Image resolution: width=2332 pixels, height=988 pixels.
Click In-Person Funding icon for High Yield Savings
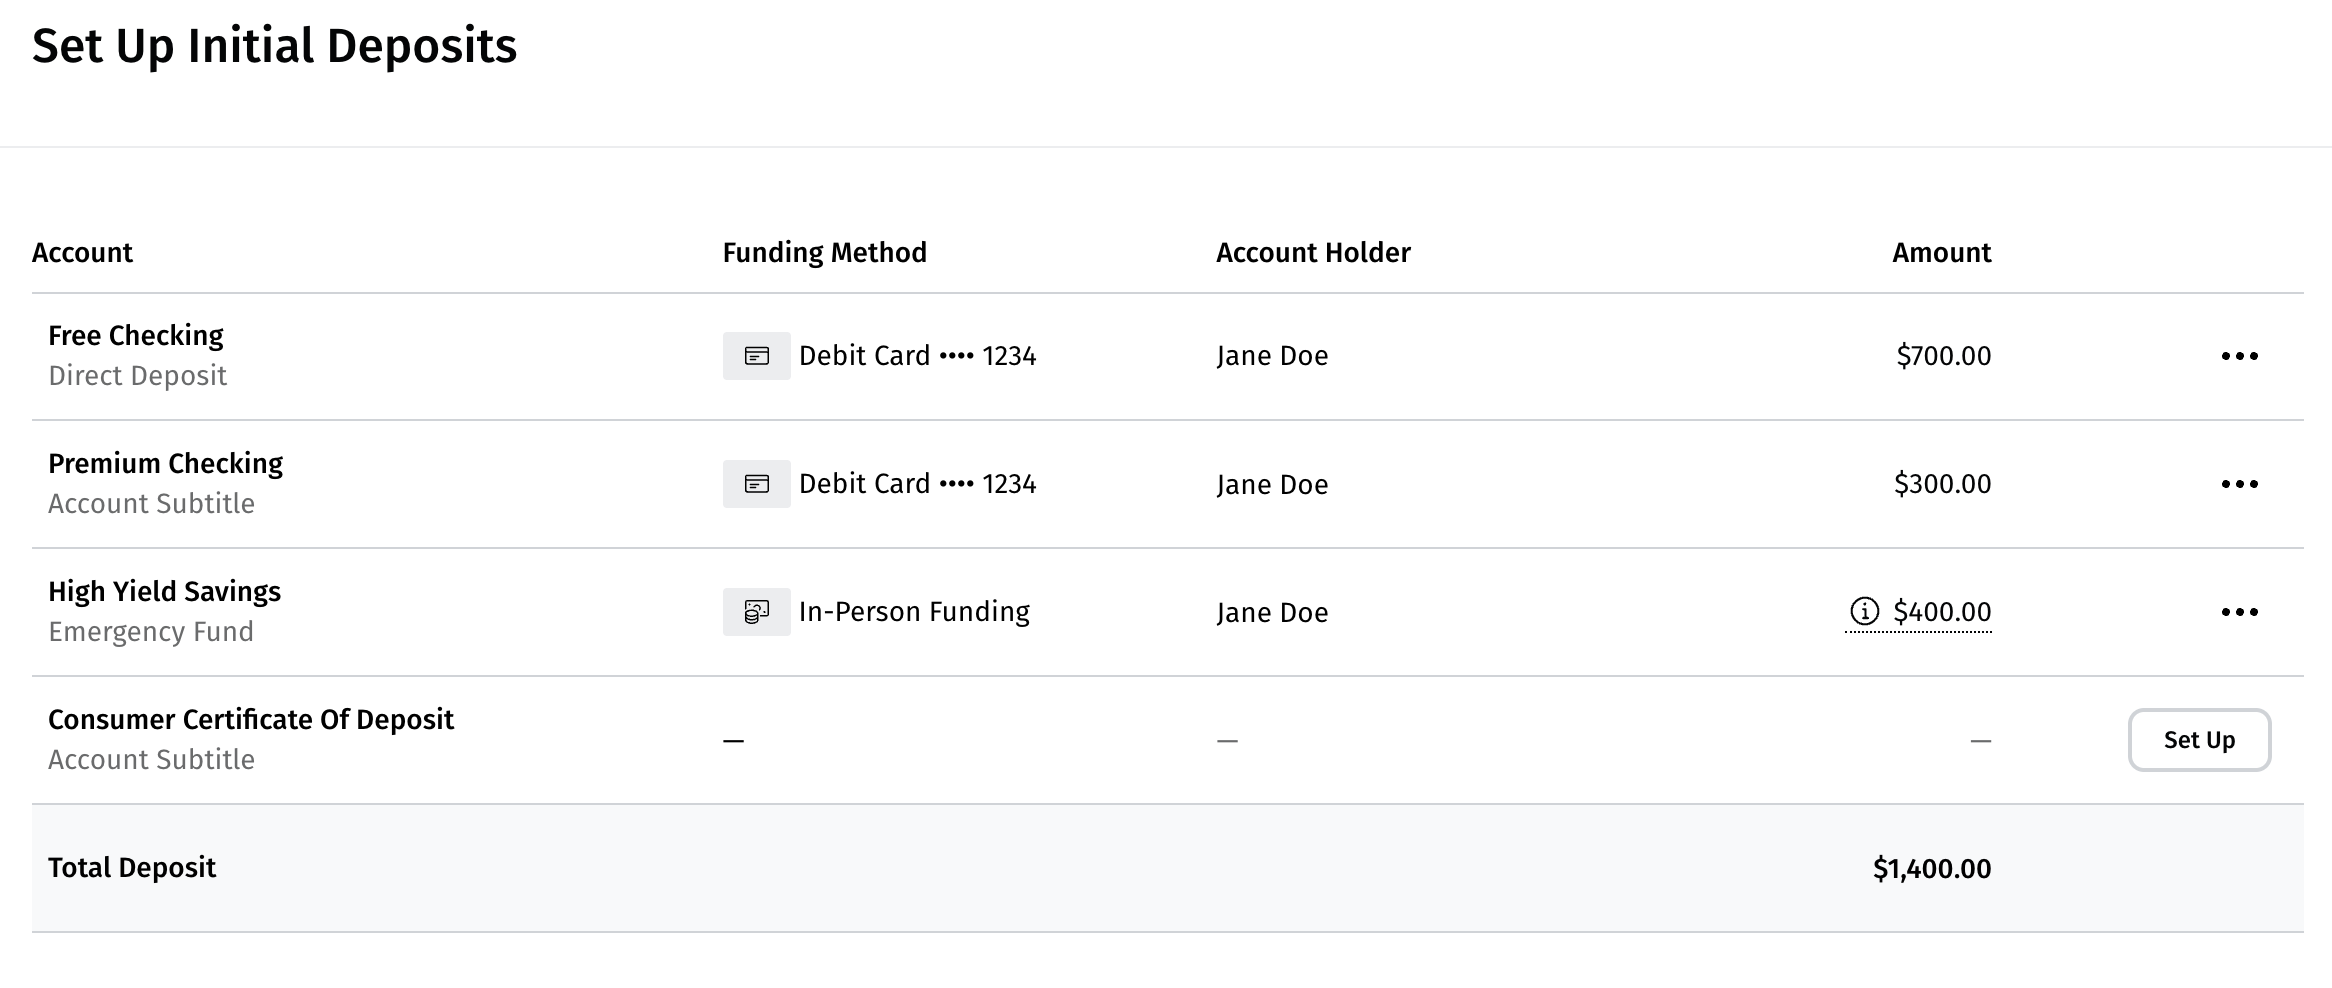757,612
